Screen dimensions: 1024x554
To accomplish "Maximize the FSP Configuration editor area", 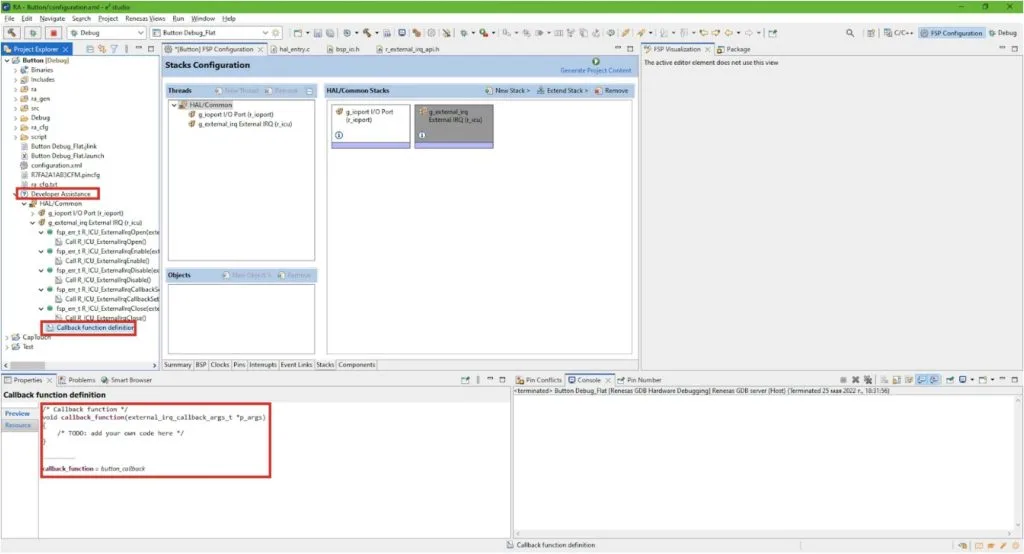I will tap(630, 49).
